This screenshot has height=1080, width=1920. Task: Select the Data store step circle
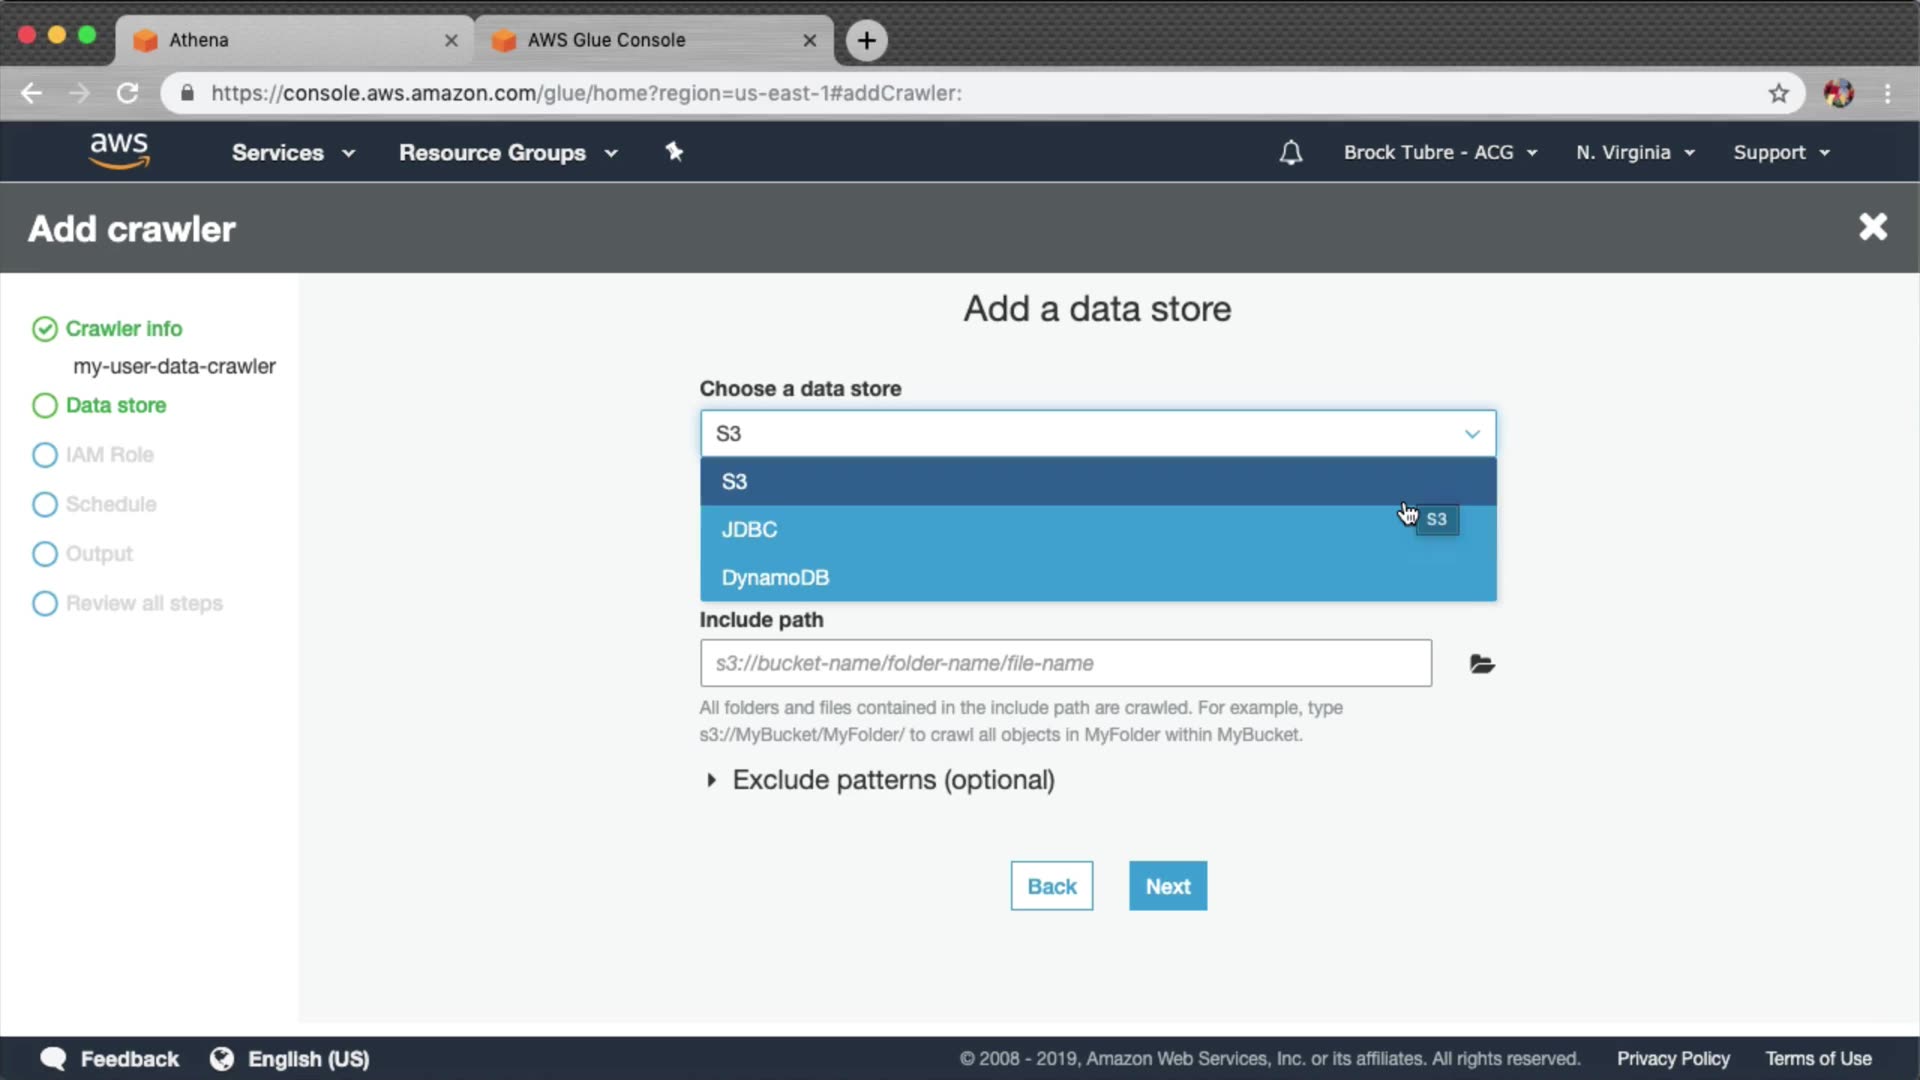click(45, 406)
